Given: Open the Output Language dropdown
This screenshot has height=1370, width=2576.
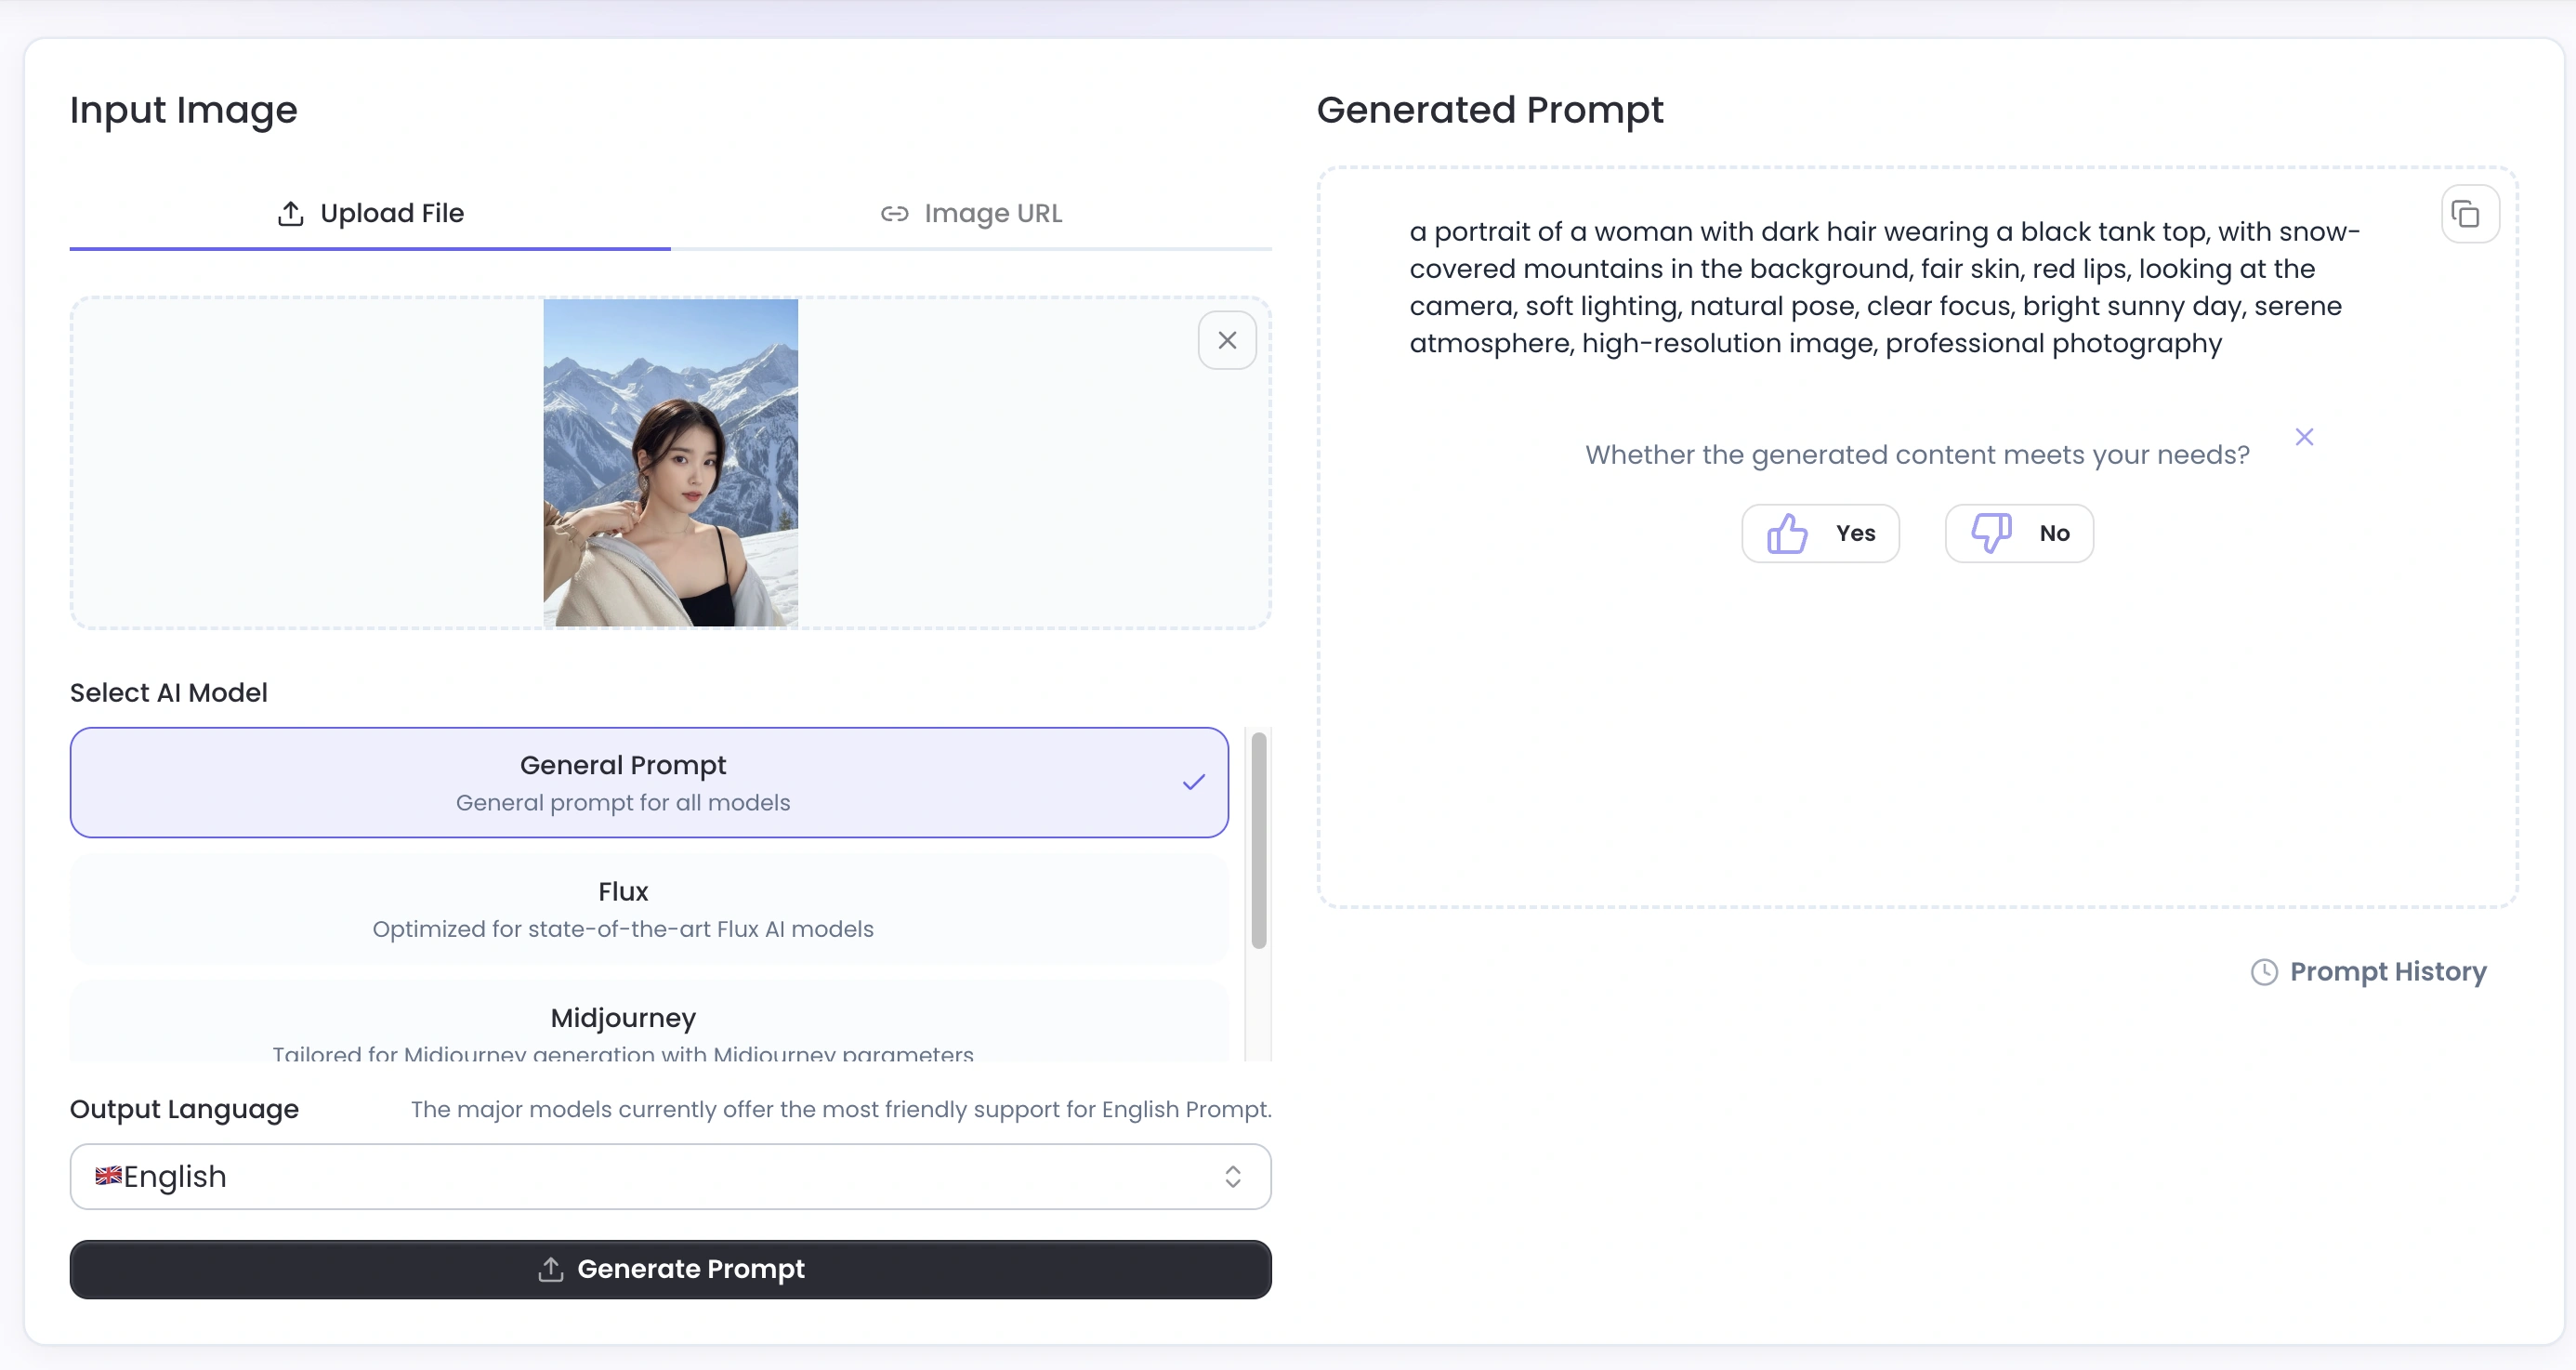Looking at the screenshot, I should (670, 1177).
